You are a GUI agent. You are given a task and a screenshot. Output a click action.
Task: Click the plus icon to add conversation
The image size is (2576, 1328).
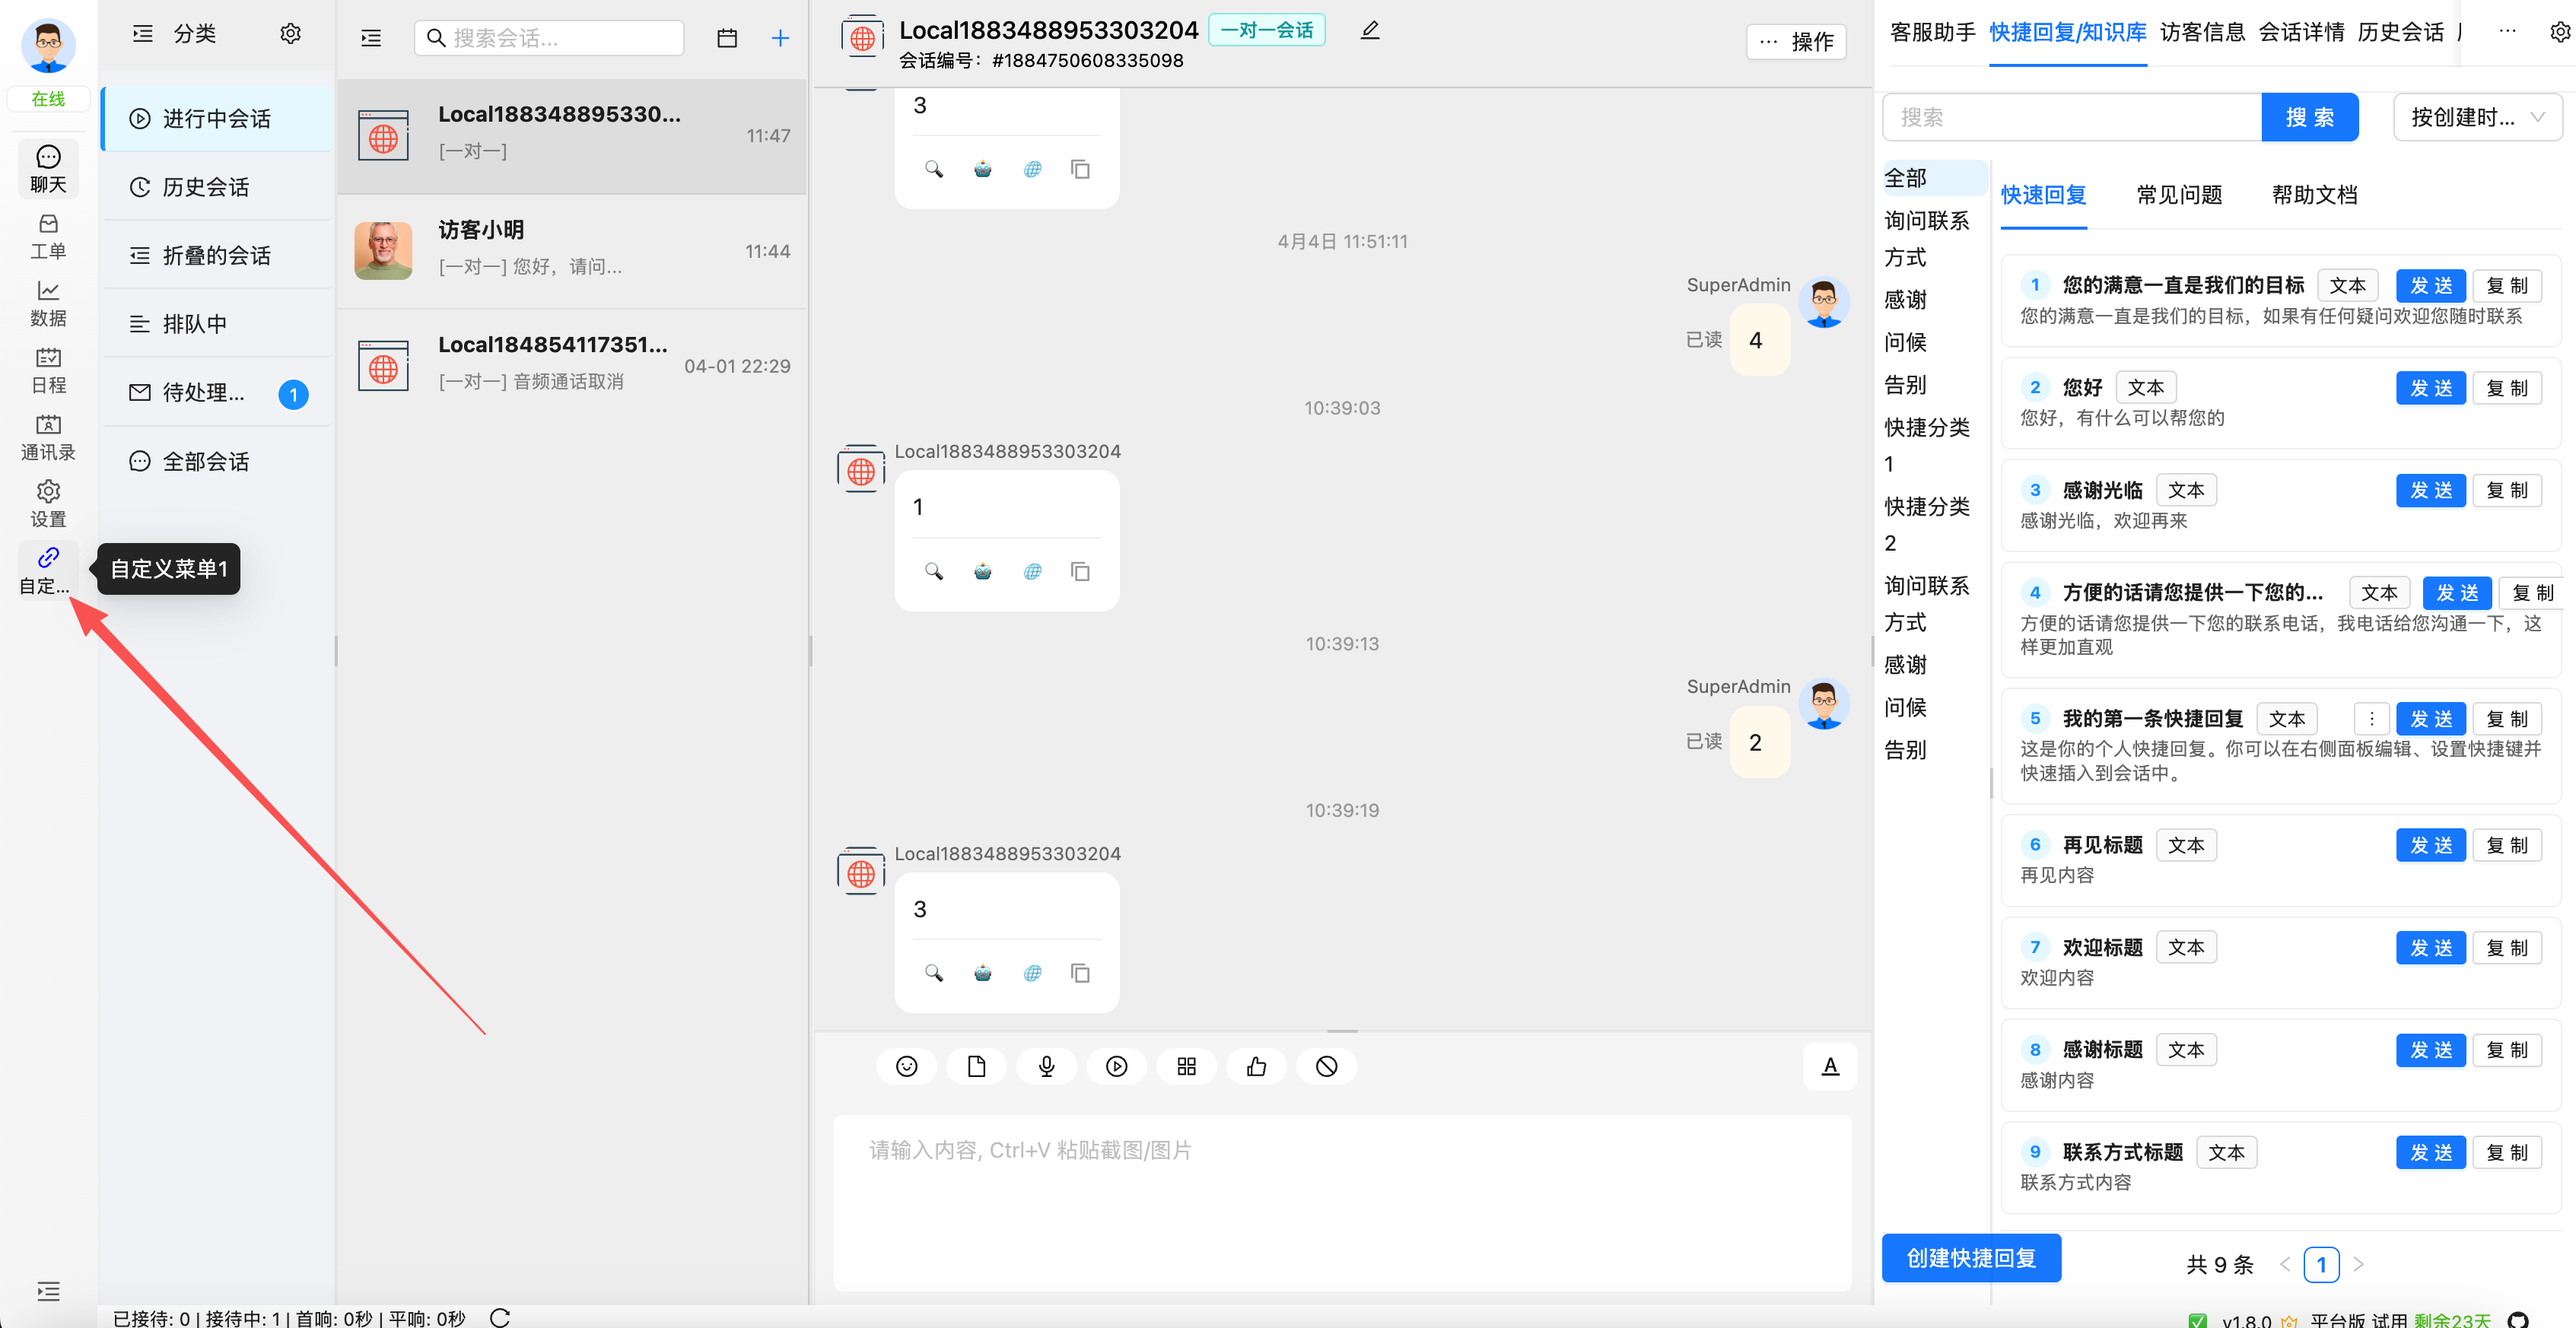point(780,38)
